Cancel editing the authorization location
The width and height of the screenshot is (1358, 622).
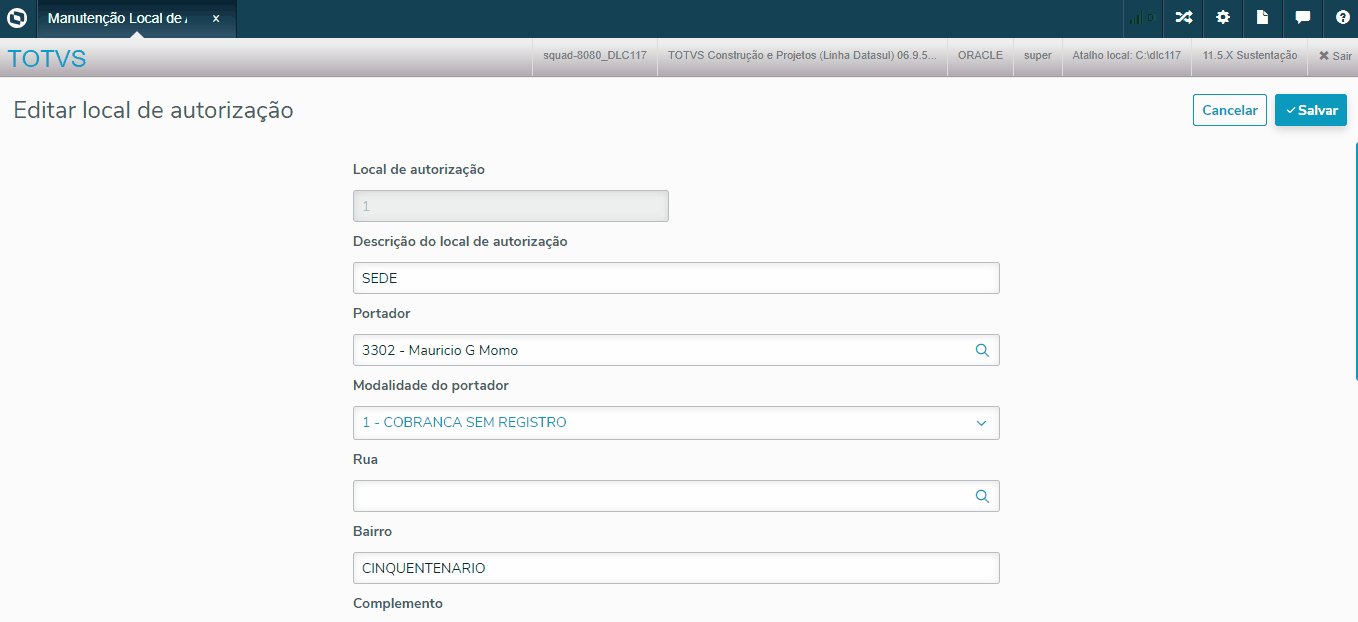pyautogui.click(x=1230, y=110)
